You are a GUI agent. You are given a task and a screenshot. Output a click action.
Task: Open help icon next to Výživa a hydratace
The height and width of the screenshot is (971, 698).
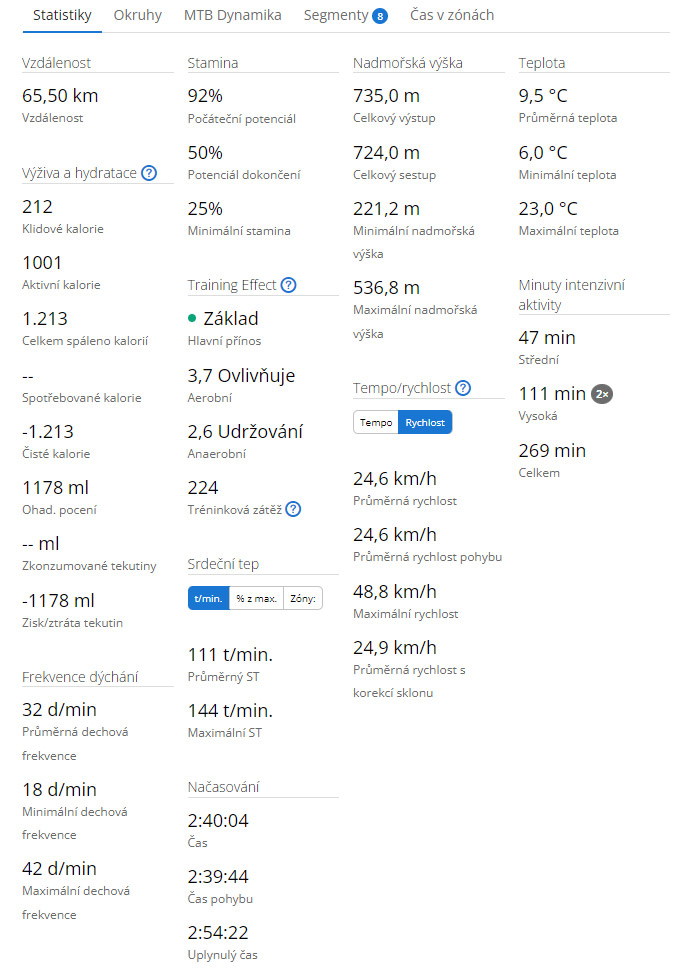[x=149, y=173]
